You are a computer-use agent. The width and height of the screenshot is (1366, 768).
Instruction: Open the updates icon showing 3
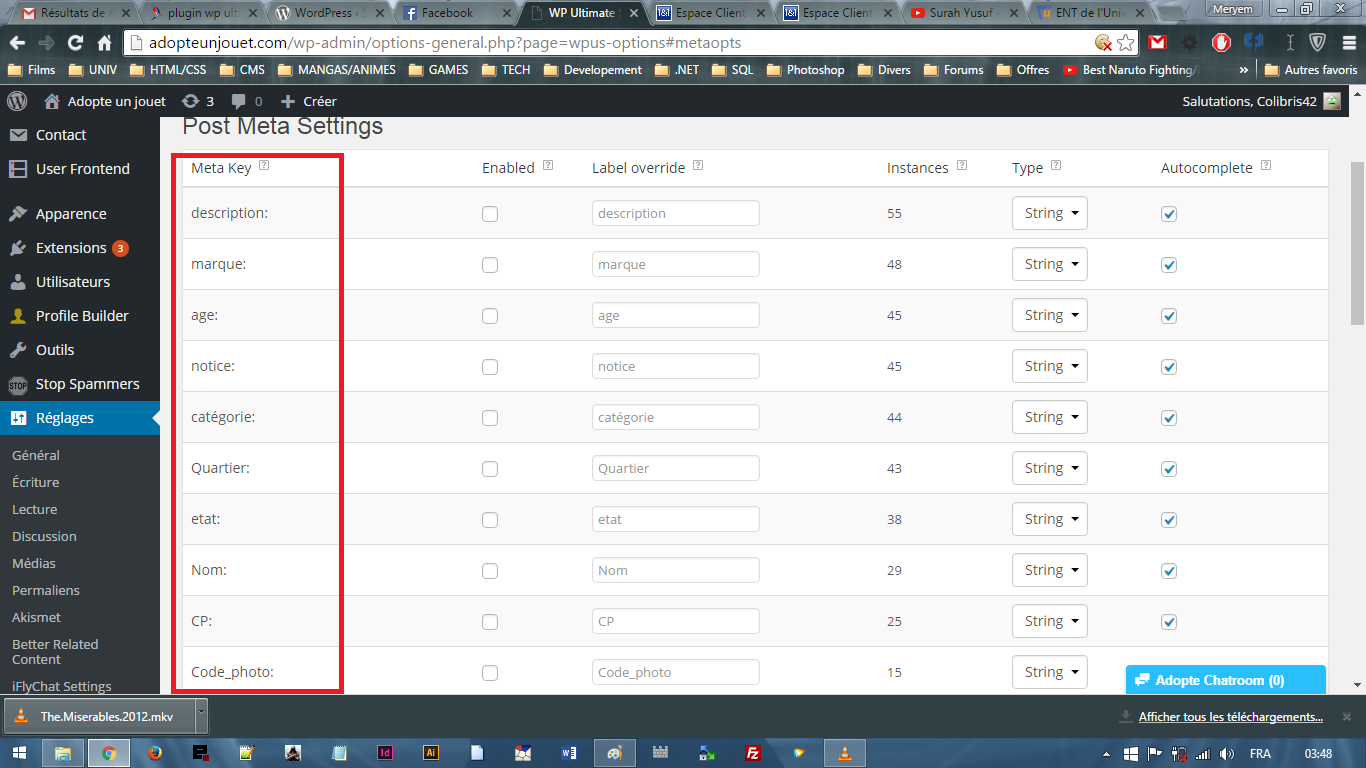pyautogui.click(x=190, y=101)
